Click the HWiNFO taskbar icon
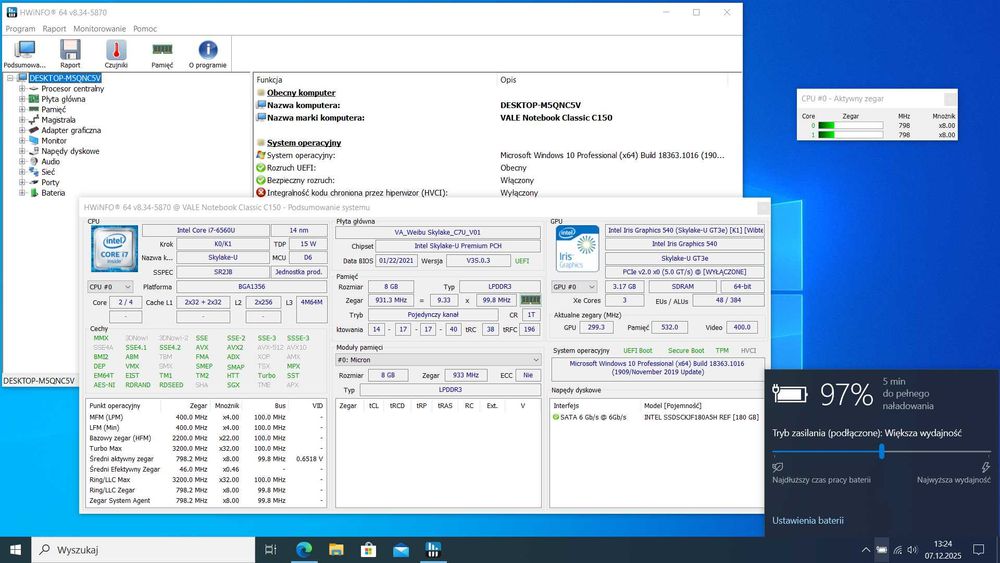The width and height of the screenshot is (1000, 563). [433, 550]
